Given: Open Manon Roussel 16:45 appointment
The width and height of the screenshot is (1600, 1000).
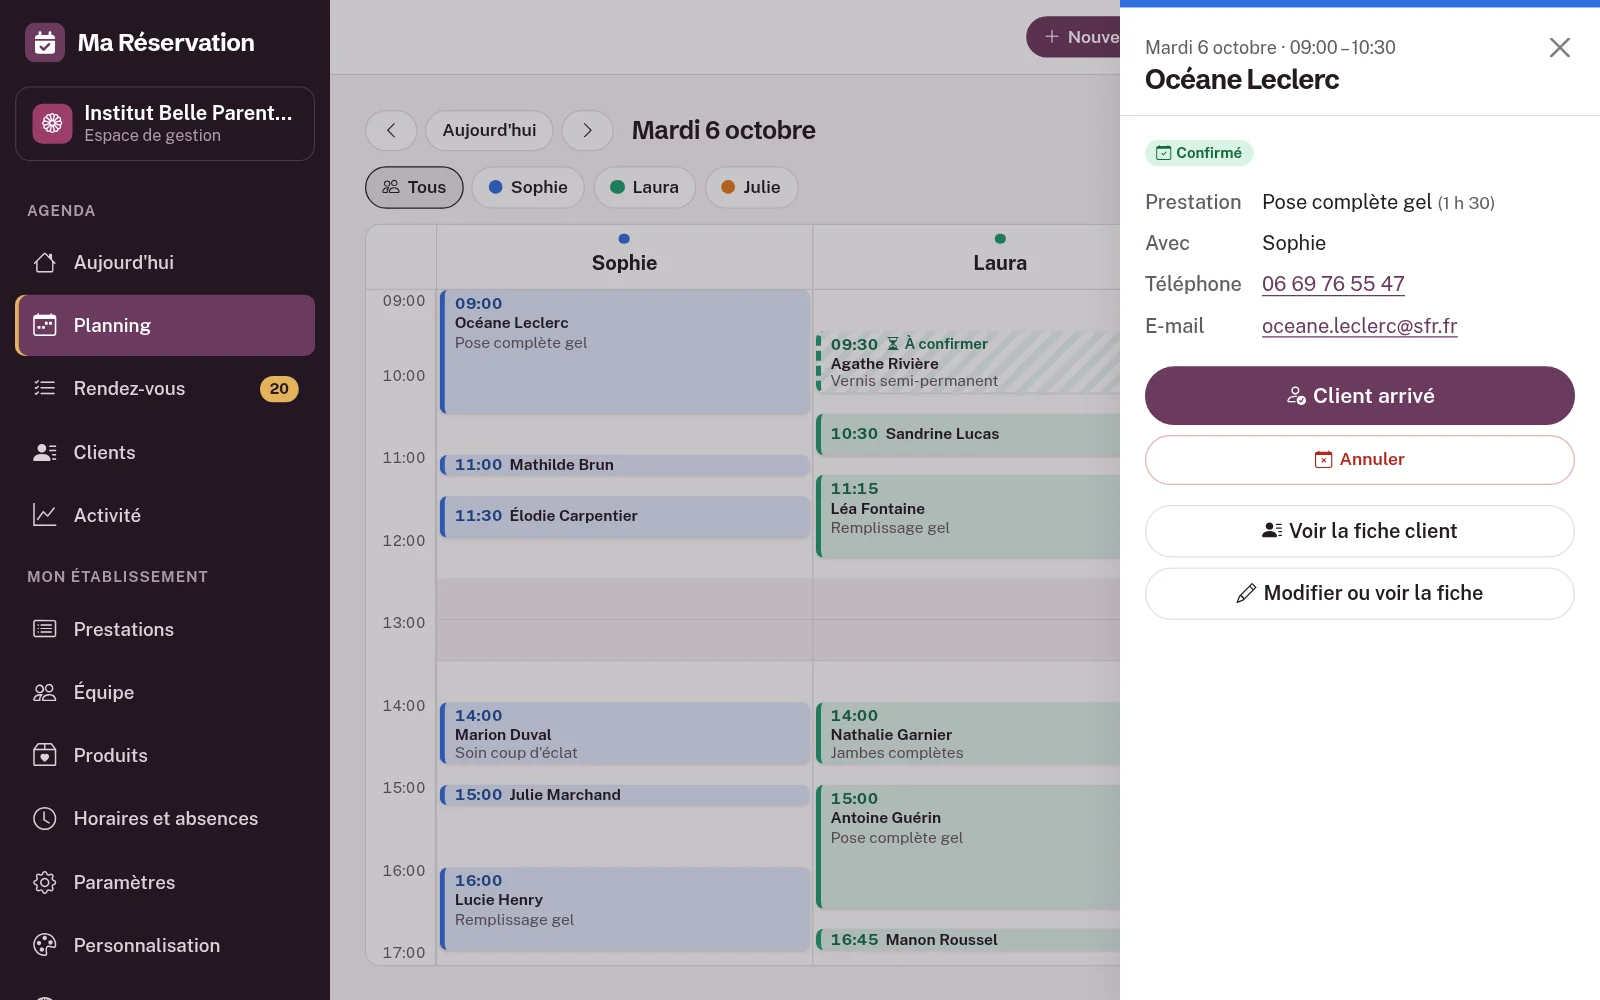Looking at the screenshot, I should point(968,940).
